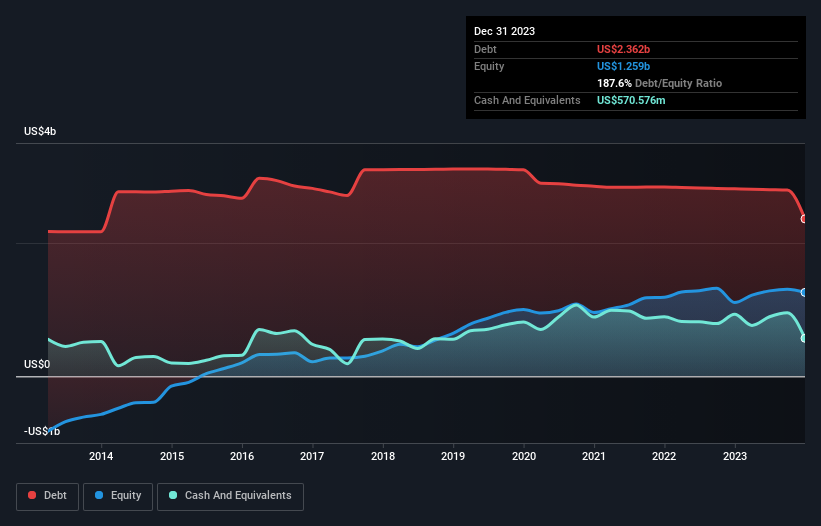Image resolution: width=821 pixels, height=526 pixels.
Task: Click the tooltip Equity row label
Action: point(489,66)
